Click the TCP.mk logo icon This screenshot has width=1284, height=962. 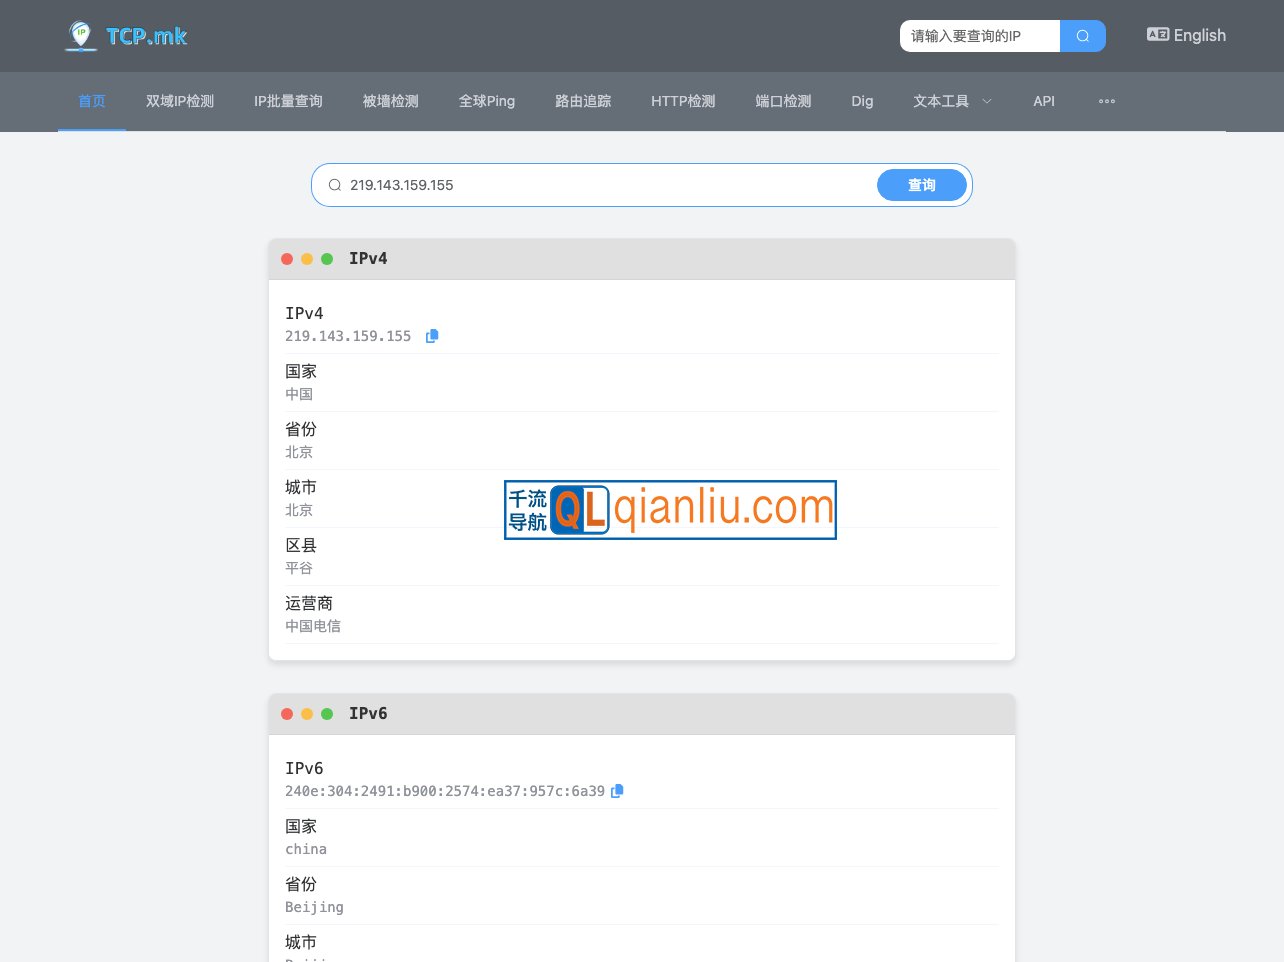[79, 32]
